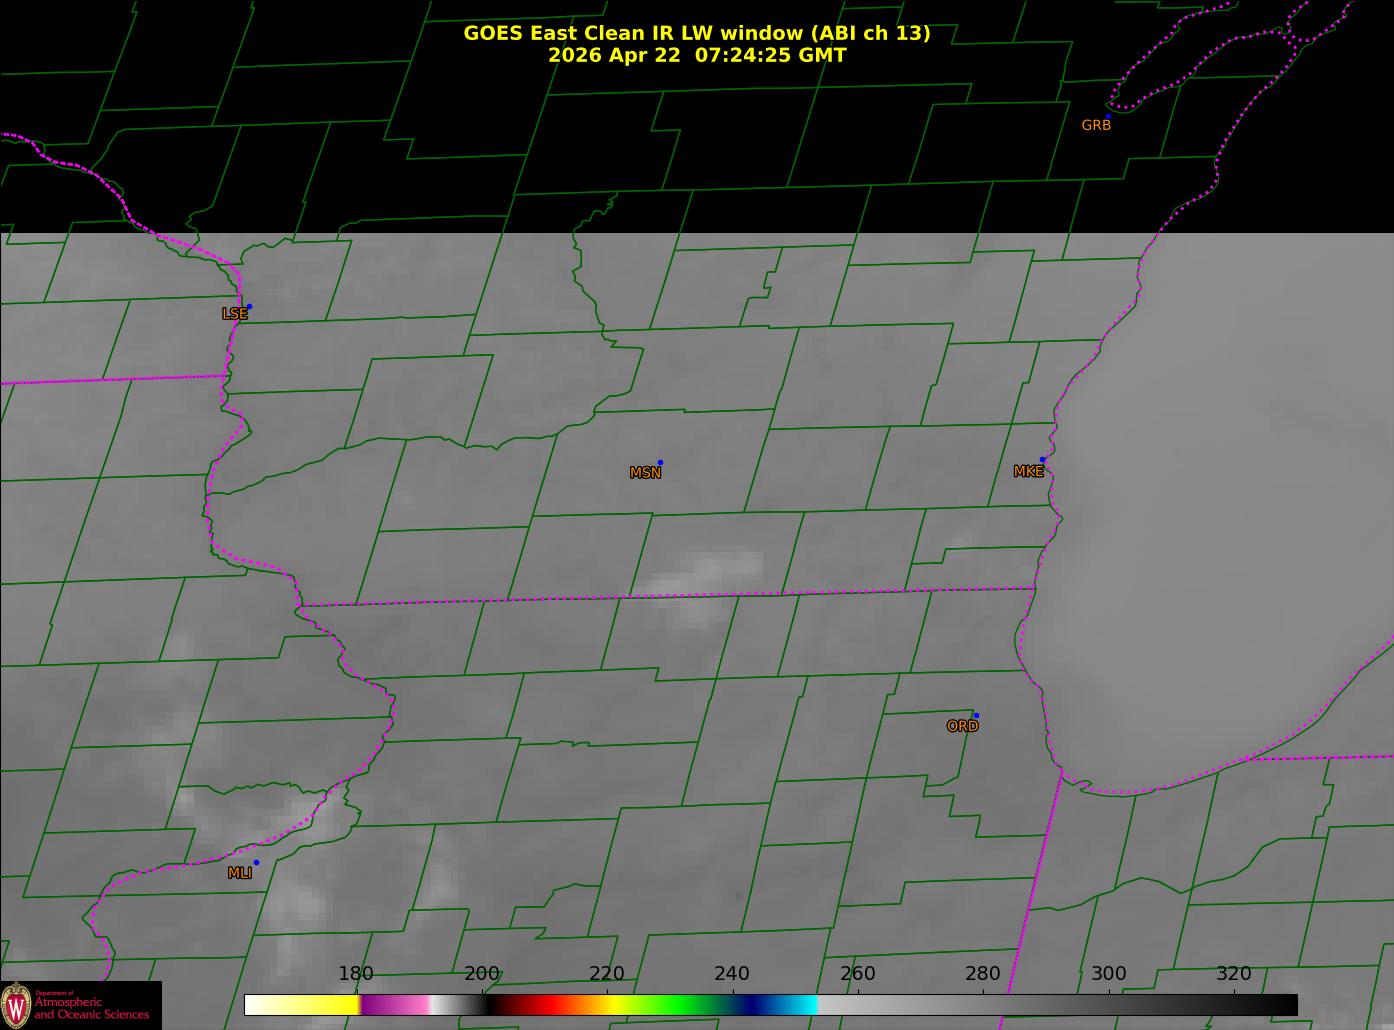Click the cyan section of the color bar
The image size is (1394, 1030).
pyautogui.click(x=800, y=1005)
